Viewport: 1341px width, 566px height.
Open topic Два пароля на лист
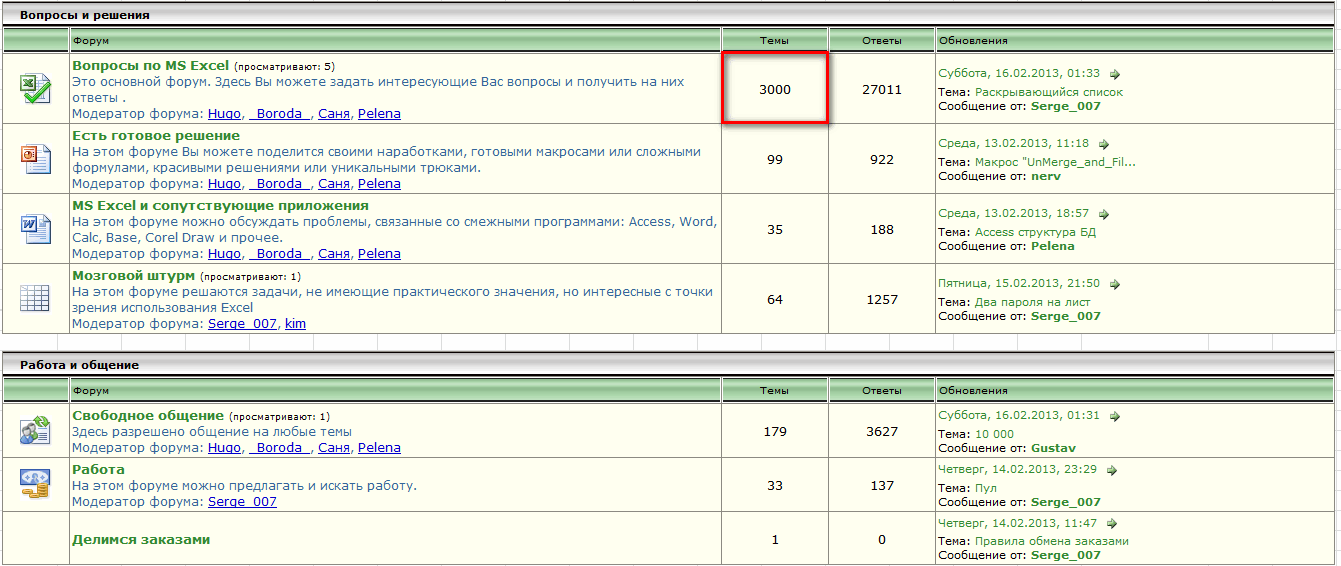(x=1032, y=302)
